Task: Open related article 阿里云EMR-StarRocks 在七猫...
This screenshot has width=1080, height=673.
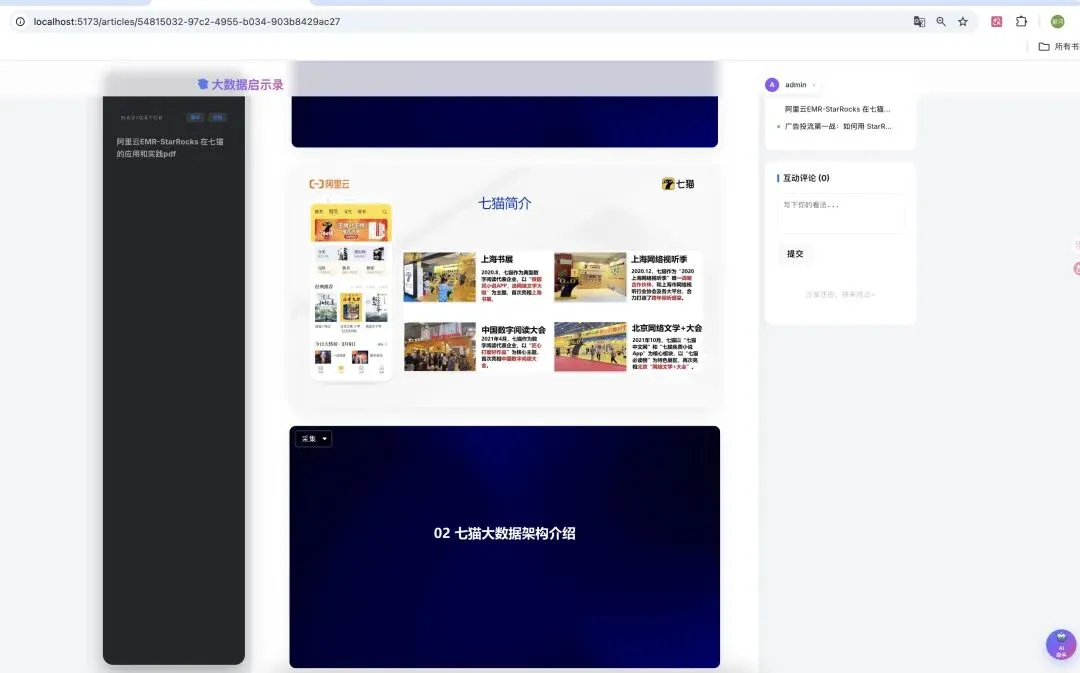Action: 837,110
